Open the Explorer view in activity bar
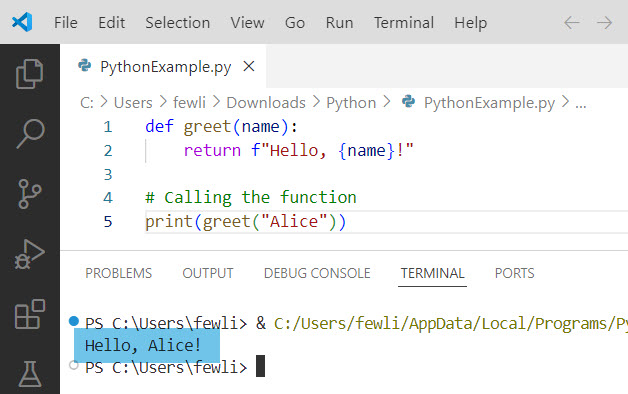The width and height of the screenshot is (628, 394). tap(30, 74)
